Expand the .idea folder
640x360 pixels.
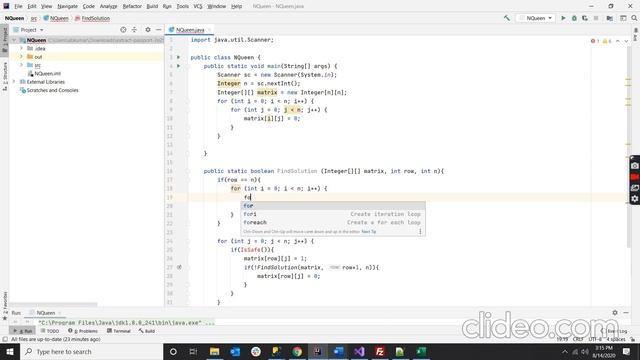[x=22, y=48]
